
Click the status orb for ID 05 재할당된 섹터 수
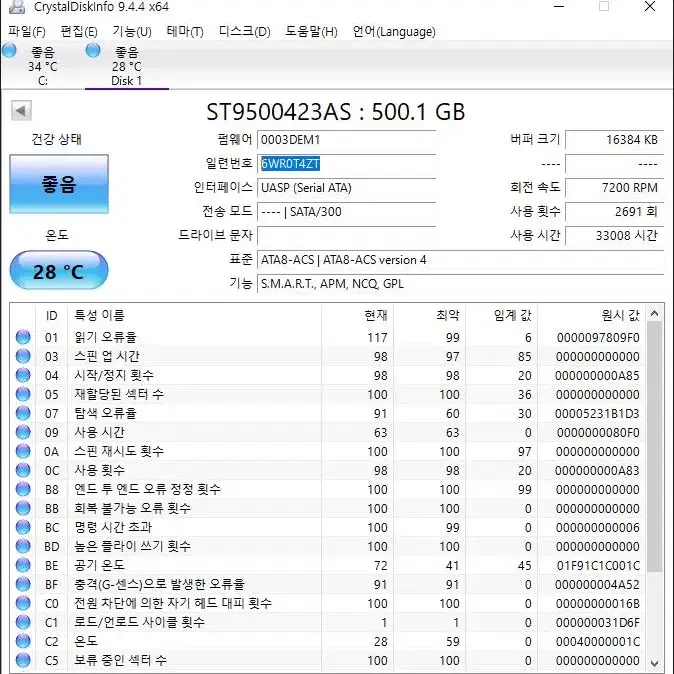pyautogui.click(x=23, y=394)
